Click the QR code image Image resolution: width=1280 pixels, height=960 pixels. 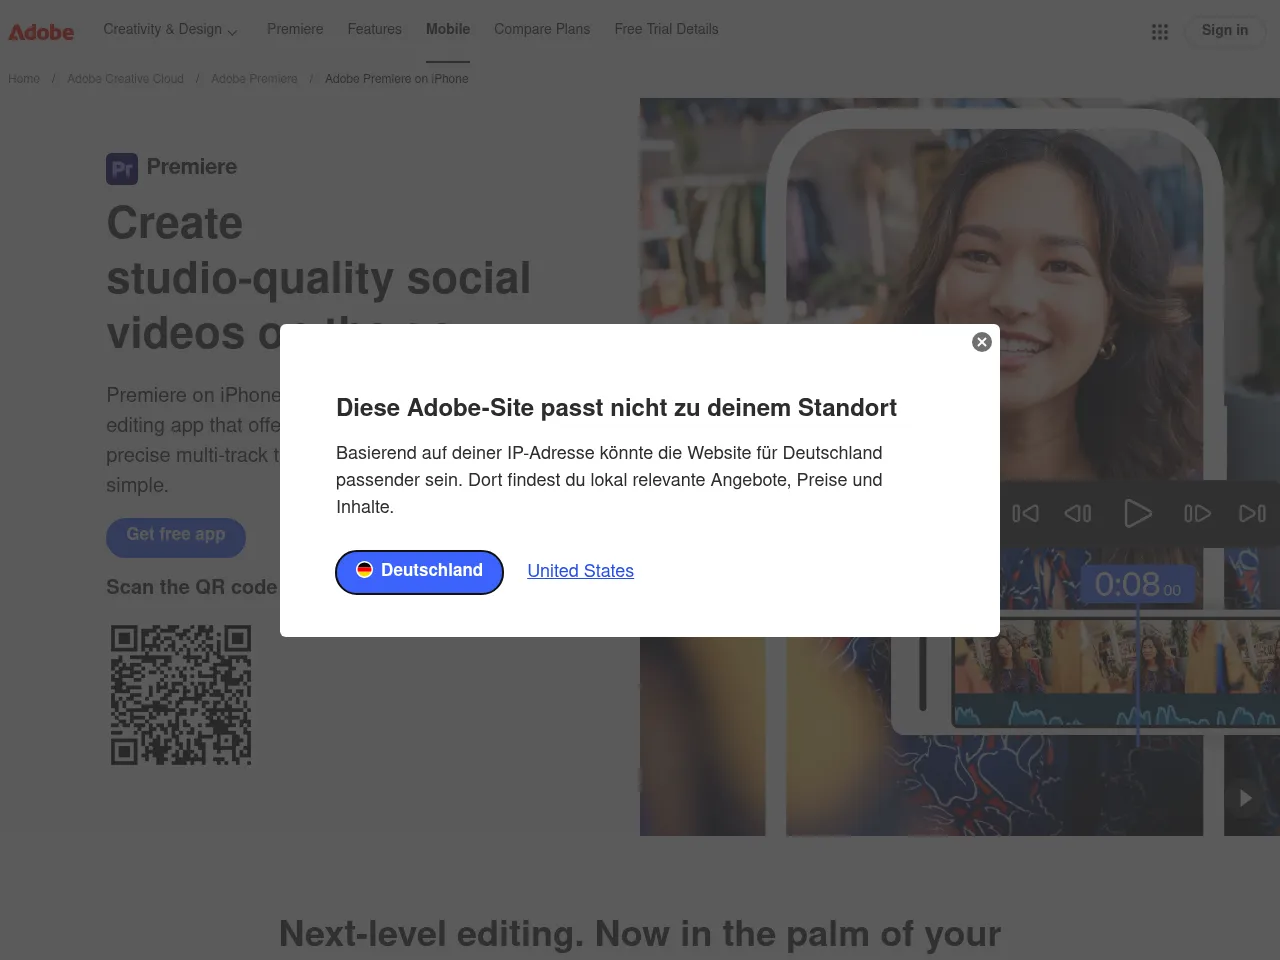181,695
